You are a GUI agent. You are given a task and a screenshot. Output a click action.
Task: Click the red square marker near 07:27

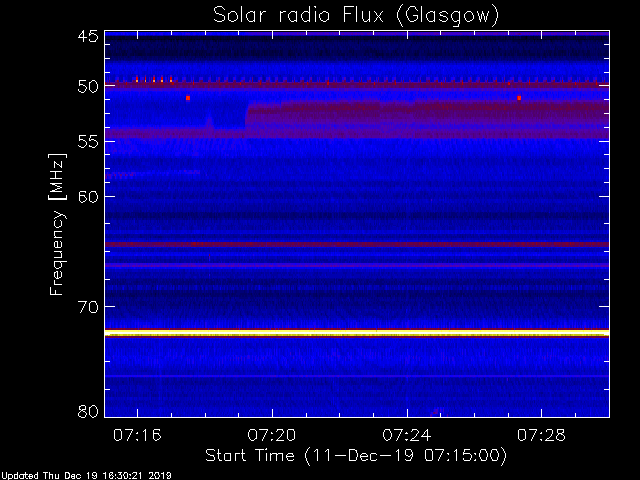click(519, 98)
